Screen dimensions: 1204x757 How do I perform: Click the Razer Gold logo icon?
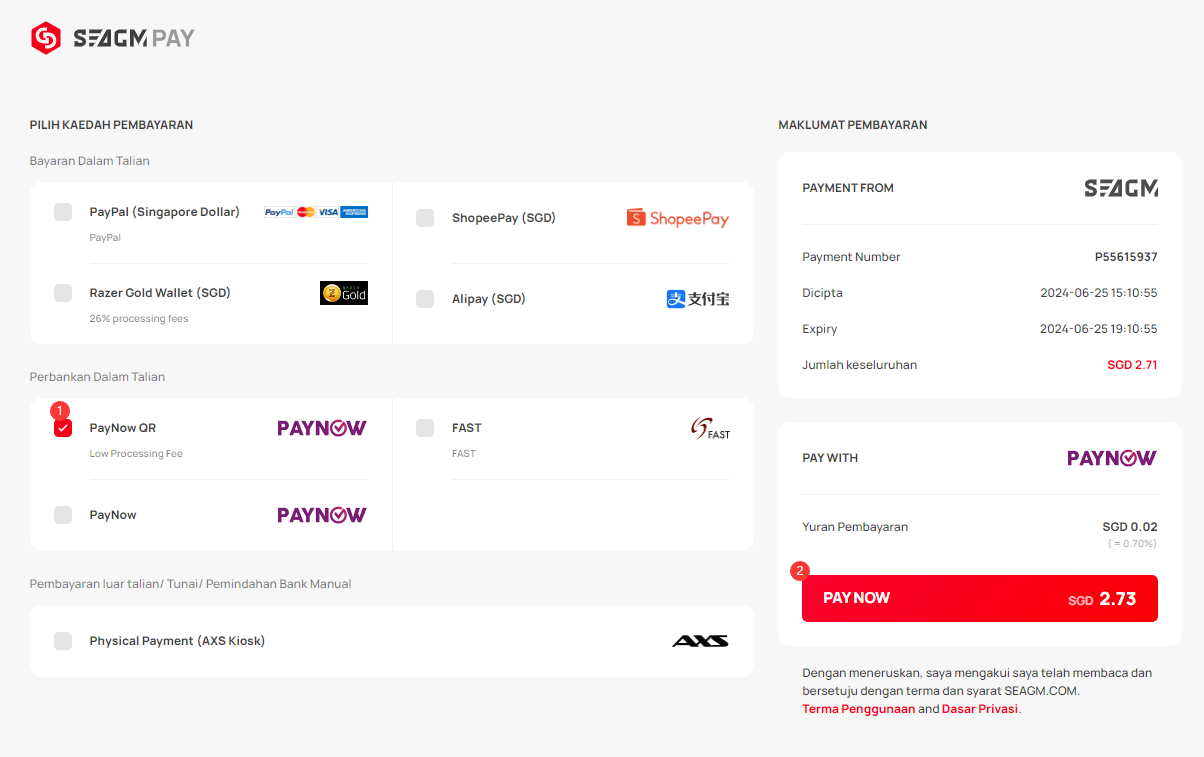pyautogui.click(x=344, y=293)
